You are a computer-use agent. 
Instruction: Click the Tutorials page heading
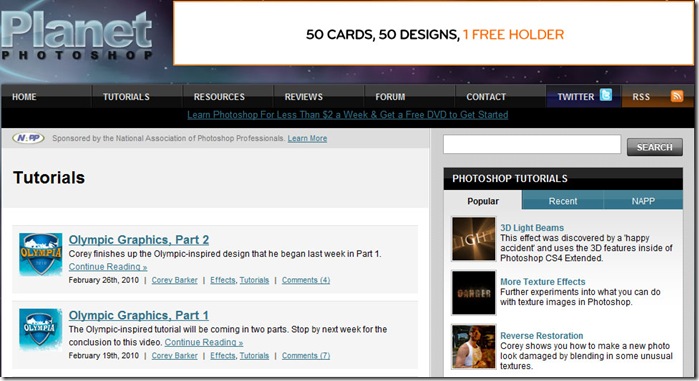pyautogui.click(x=49, y=177)
